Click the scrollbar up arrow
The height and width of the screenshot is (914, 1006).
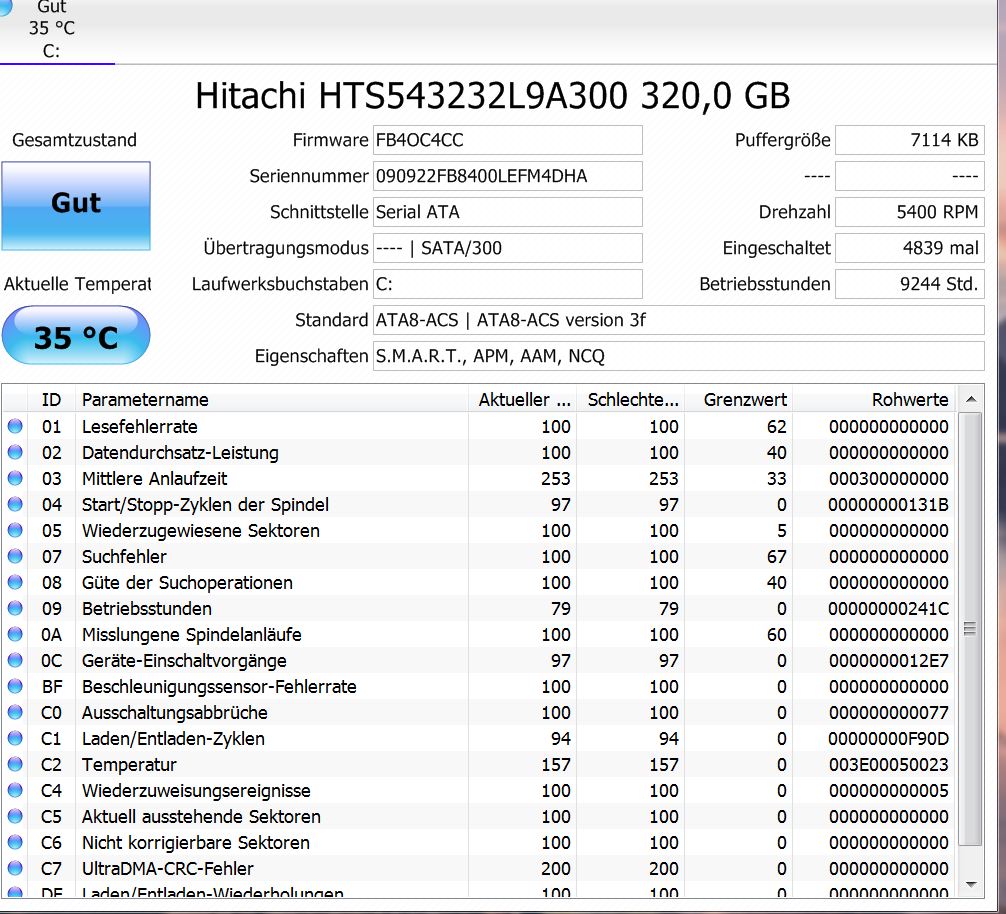(971, 399)
